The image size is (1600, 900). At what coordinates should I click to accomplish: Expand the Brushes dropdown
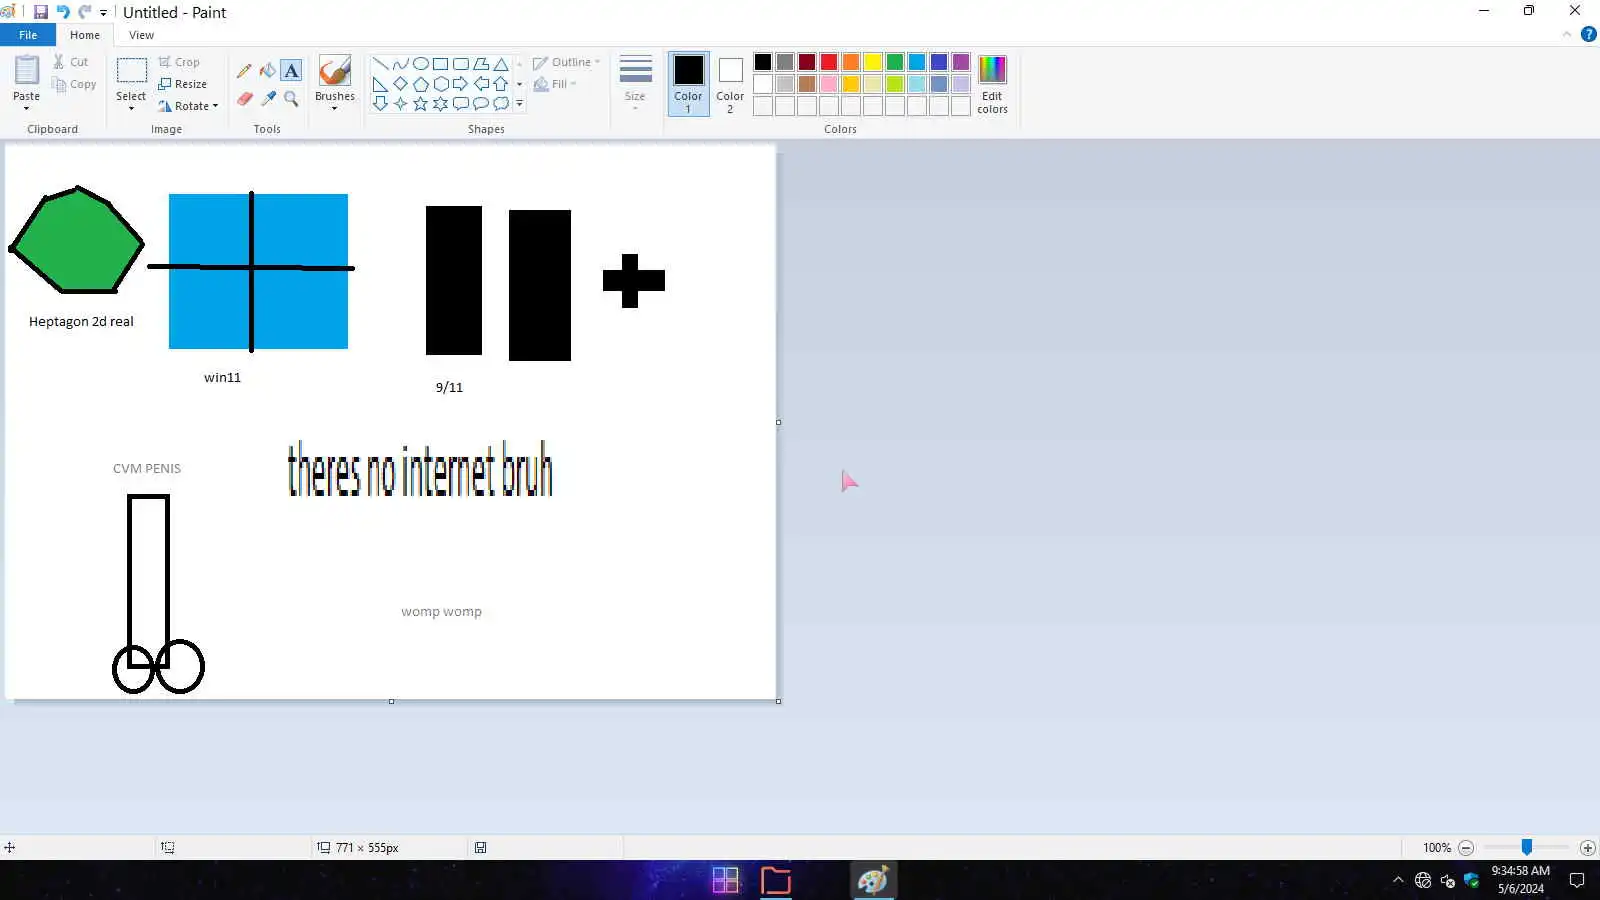click(335, 108)
